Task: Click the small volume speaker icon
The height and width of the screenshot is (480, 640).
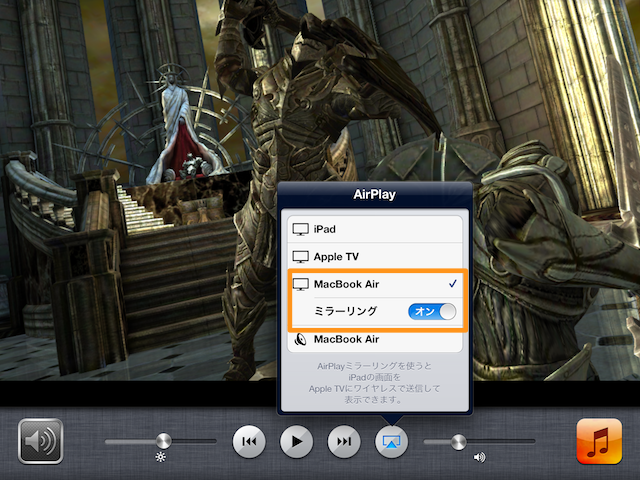Action: (x=479, y=457)
